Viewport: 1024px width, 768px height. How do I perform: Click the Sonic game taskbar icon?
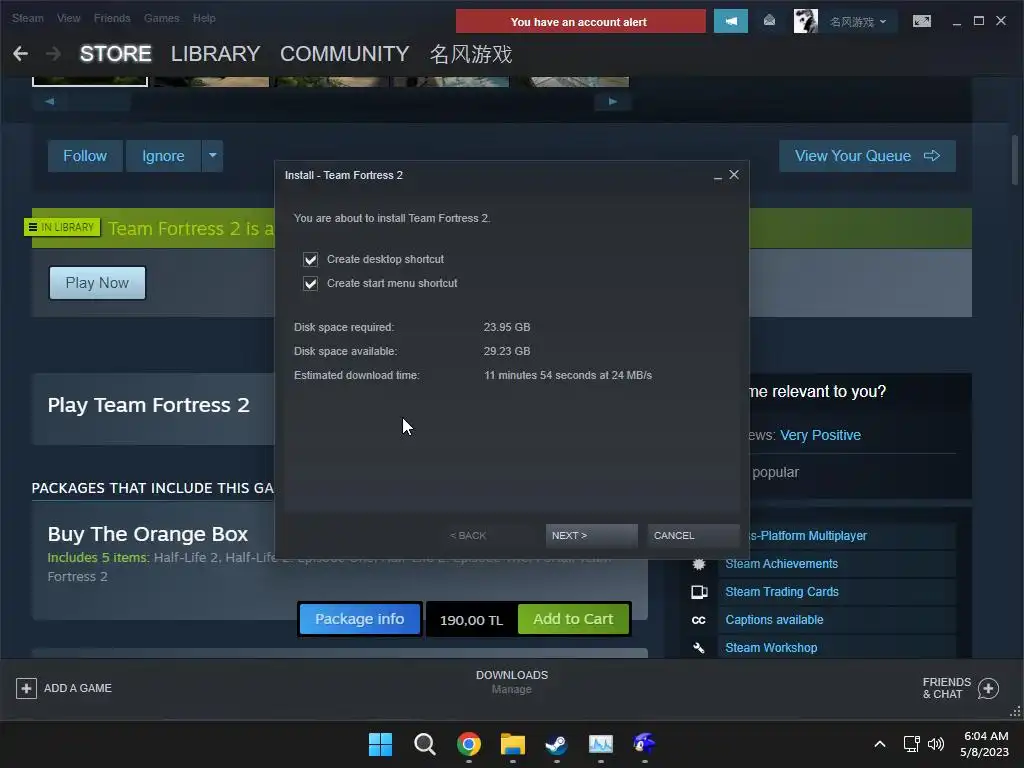(645, 744)
